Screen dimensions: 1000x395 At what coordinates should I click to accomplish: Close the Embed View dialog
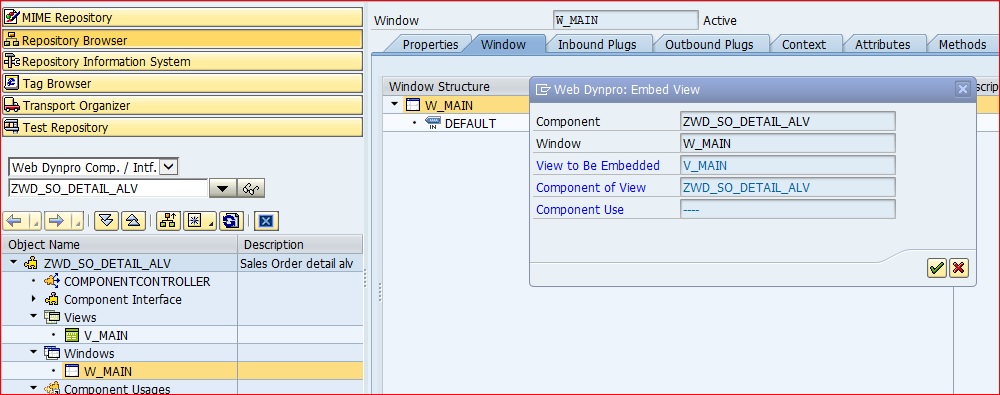(962, 89)
